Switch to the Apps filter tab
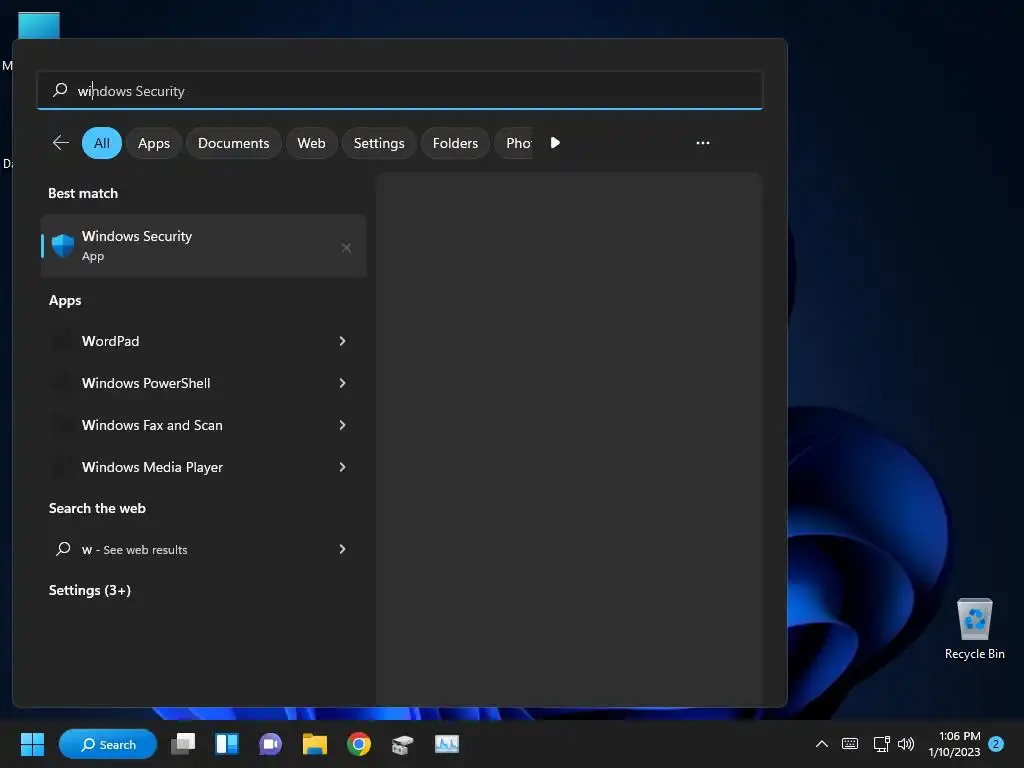Image resolution: width=1024 pixels, height=768 pixels. click(x=153, y=143)
